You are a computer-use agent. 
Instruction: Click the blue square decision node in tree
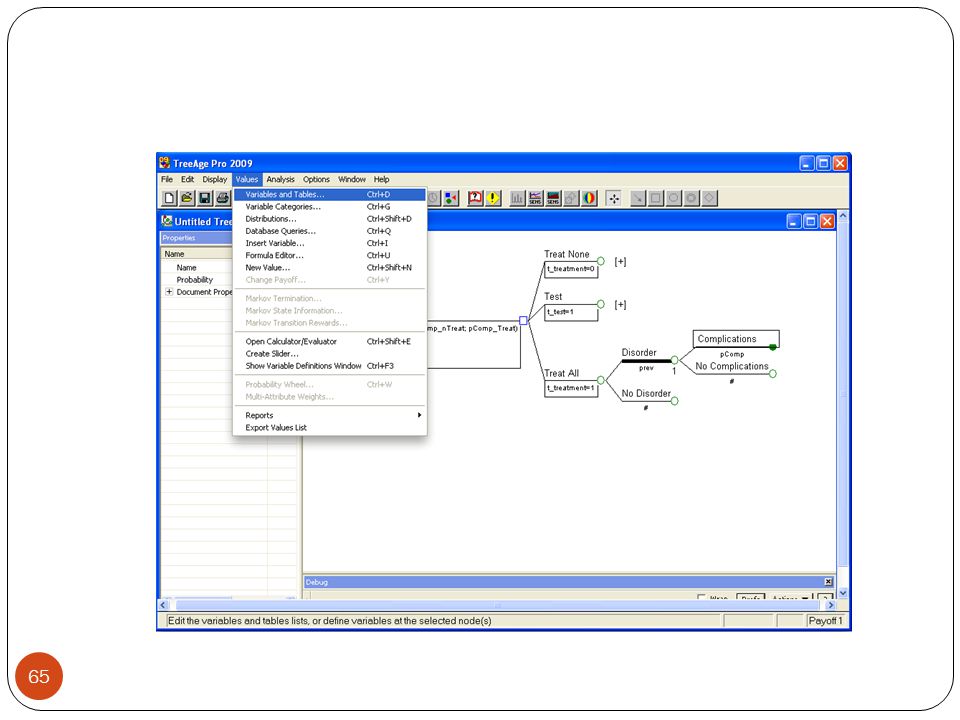click(x=523, y=320)
